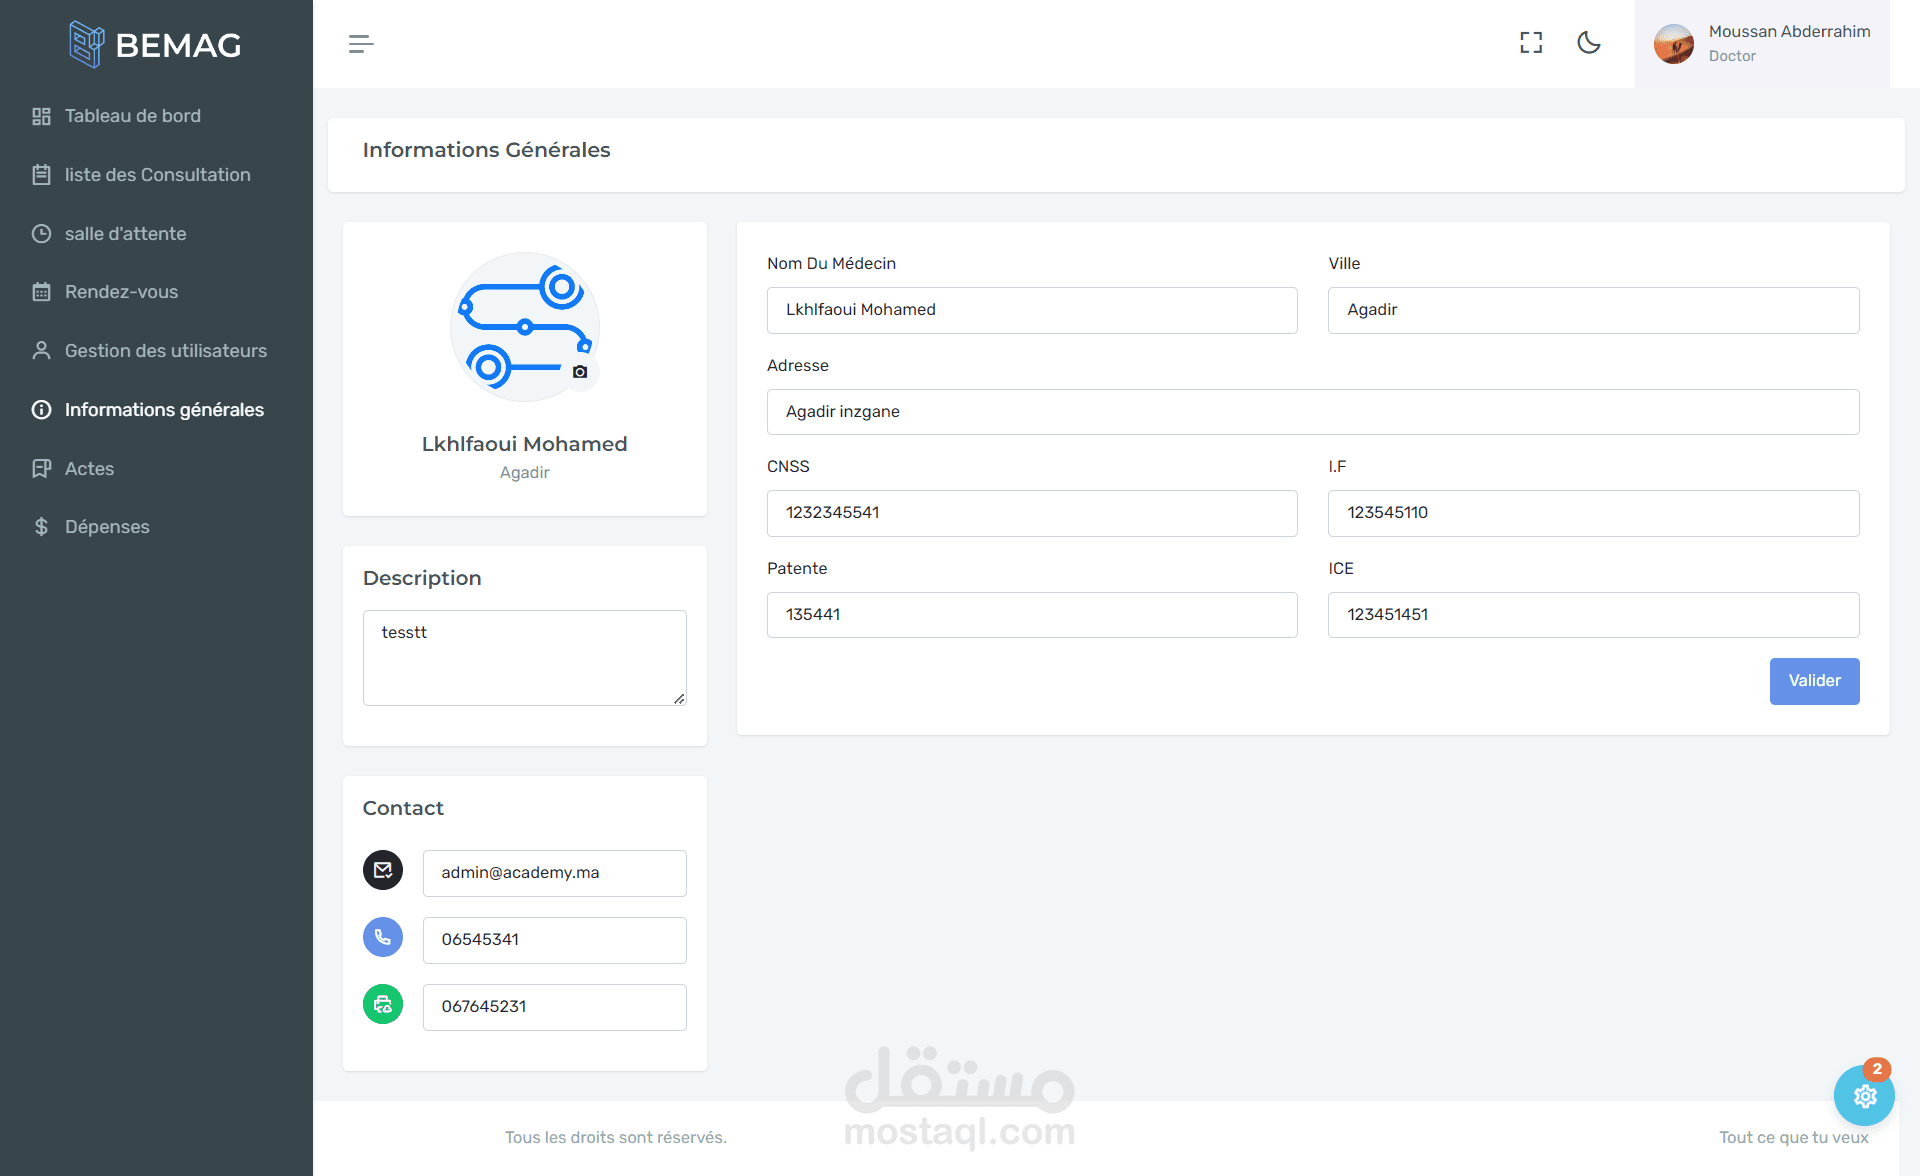The image size is (1920, 1176).
Task: Click the ICE number field
Action: (x=1593, y=615)
